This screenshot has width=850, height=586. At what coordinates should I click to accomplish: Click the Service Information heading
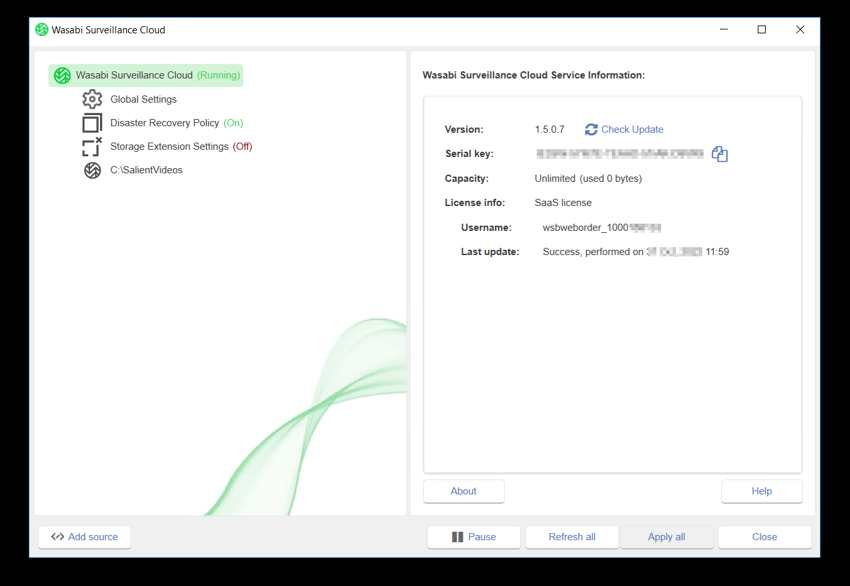click(x=533, y=75)
